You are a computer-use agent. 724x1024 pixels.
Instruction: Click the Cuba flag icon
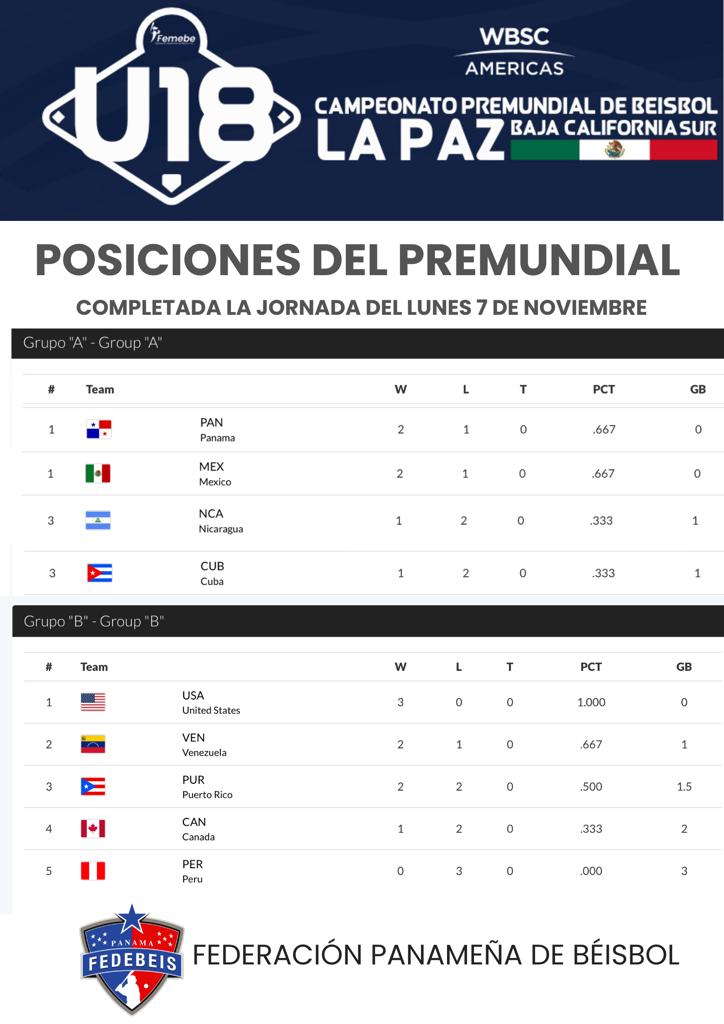pyautogui.click(x=99, y=573)
